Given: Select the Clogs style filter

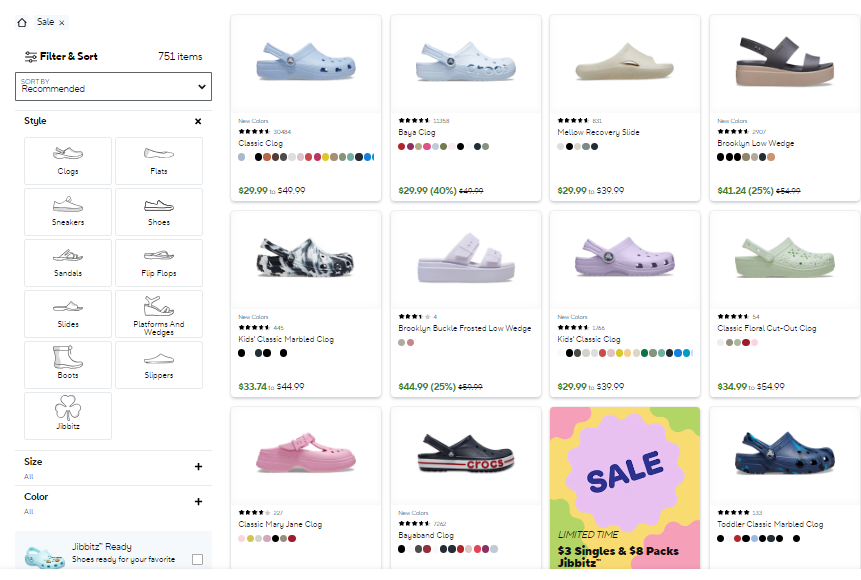Looking at the screenshot, I should (x=68, y=161).
